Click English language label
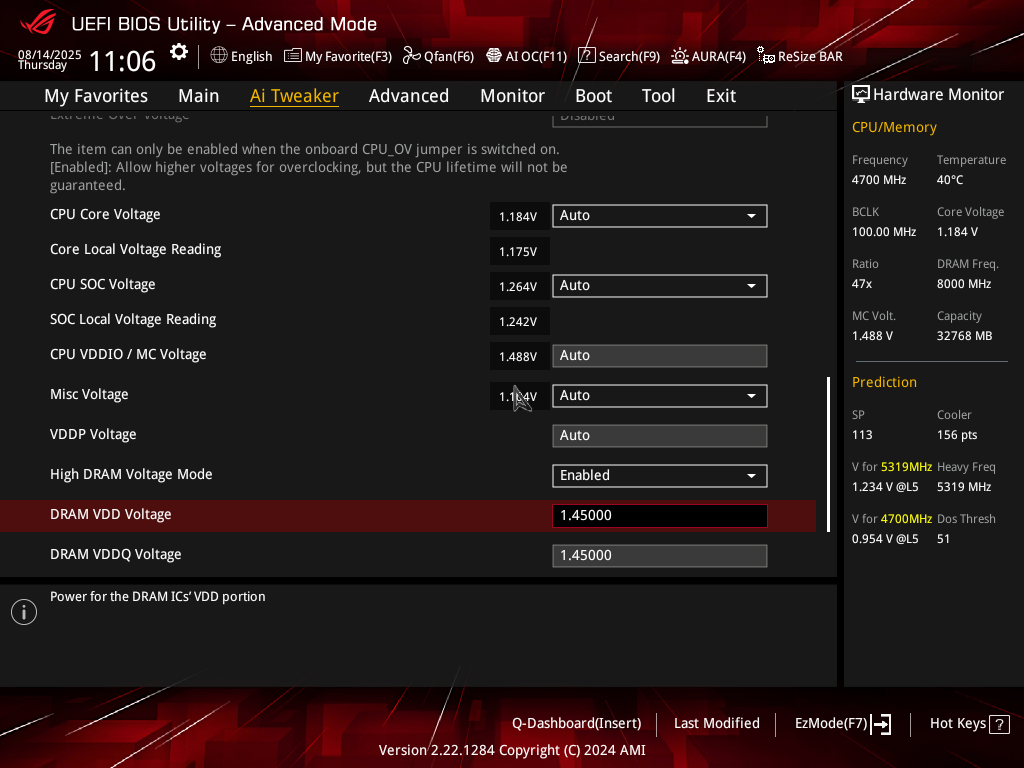This screenshot has height=768, width=1024. point(251,57)
